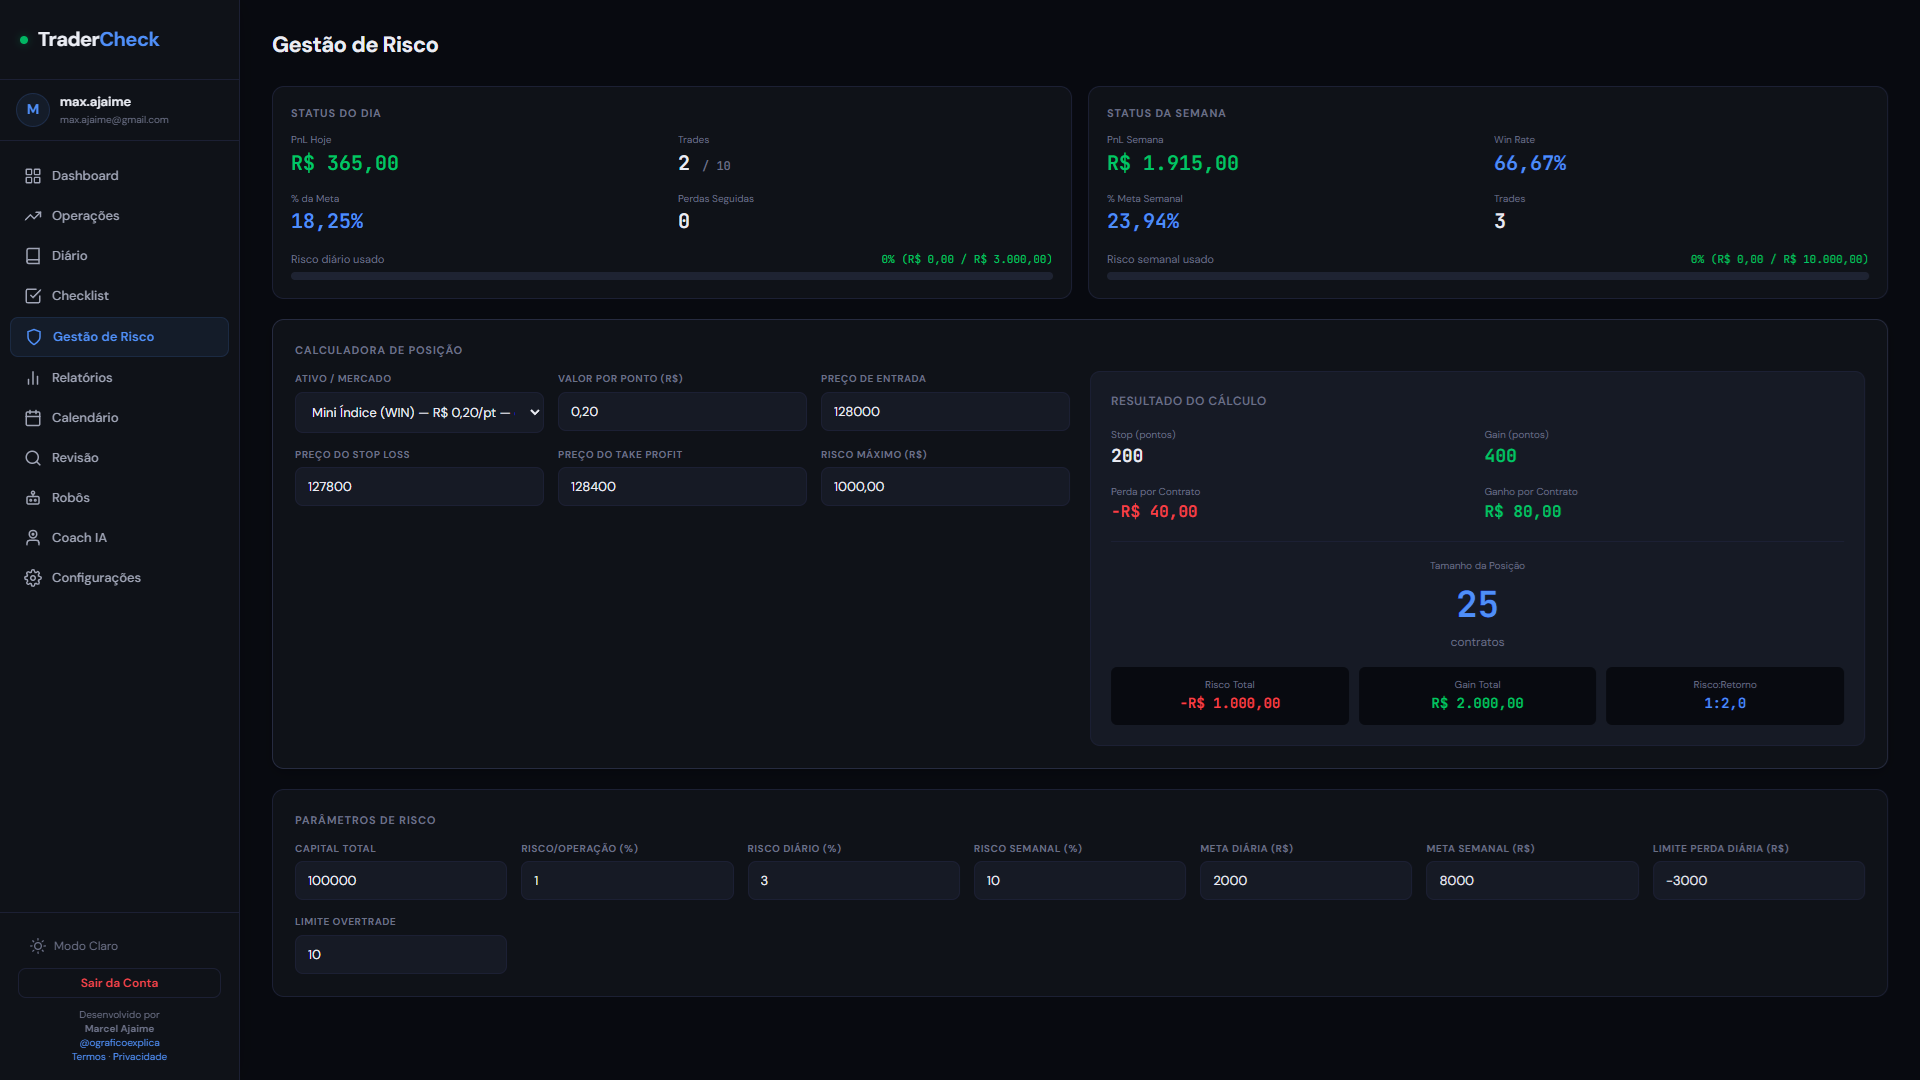Select the Gestão de Risco shield icon
The width and height of the screenshot is (1920, 1080).
(x=33, y=336)
